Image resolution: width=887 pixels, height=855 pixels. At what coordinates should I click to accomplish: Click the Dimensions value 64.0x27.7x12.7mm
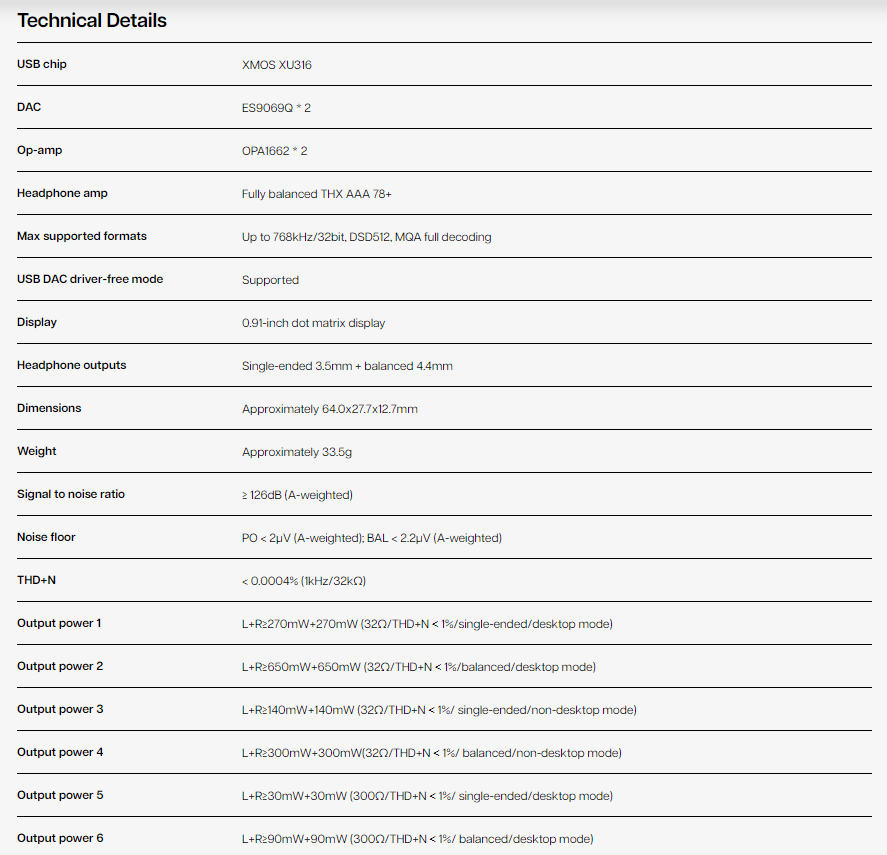(329, 409)
